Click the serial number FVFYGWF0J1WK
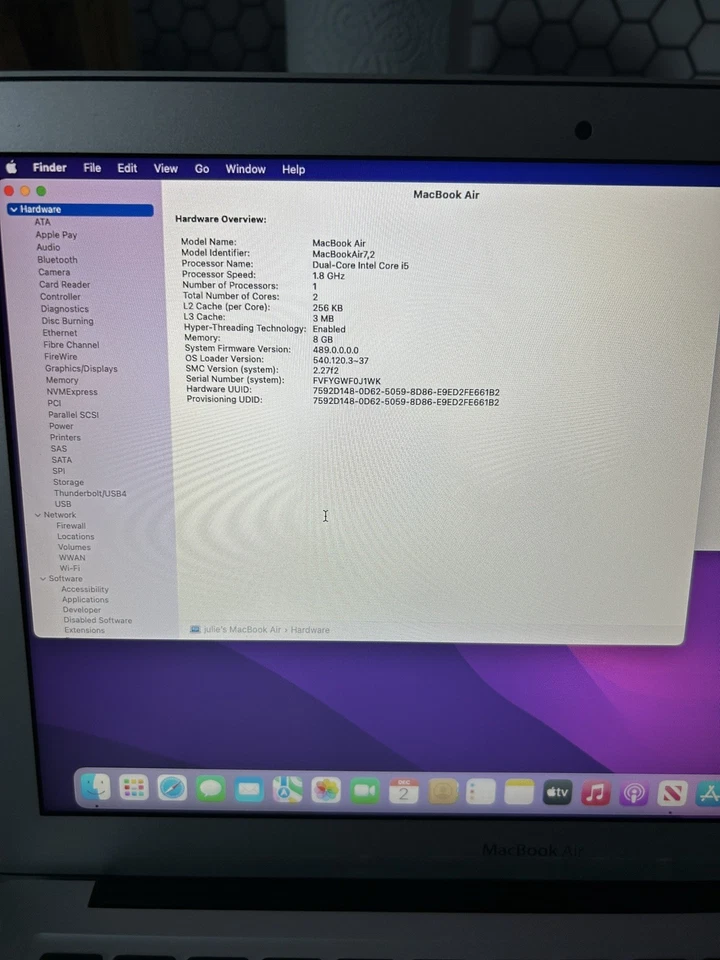Screen dimensions: 720x960 [347, 381]
